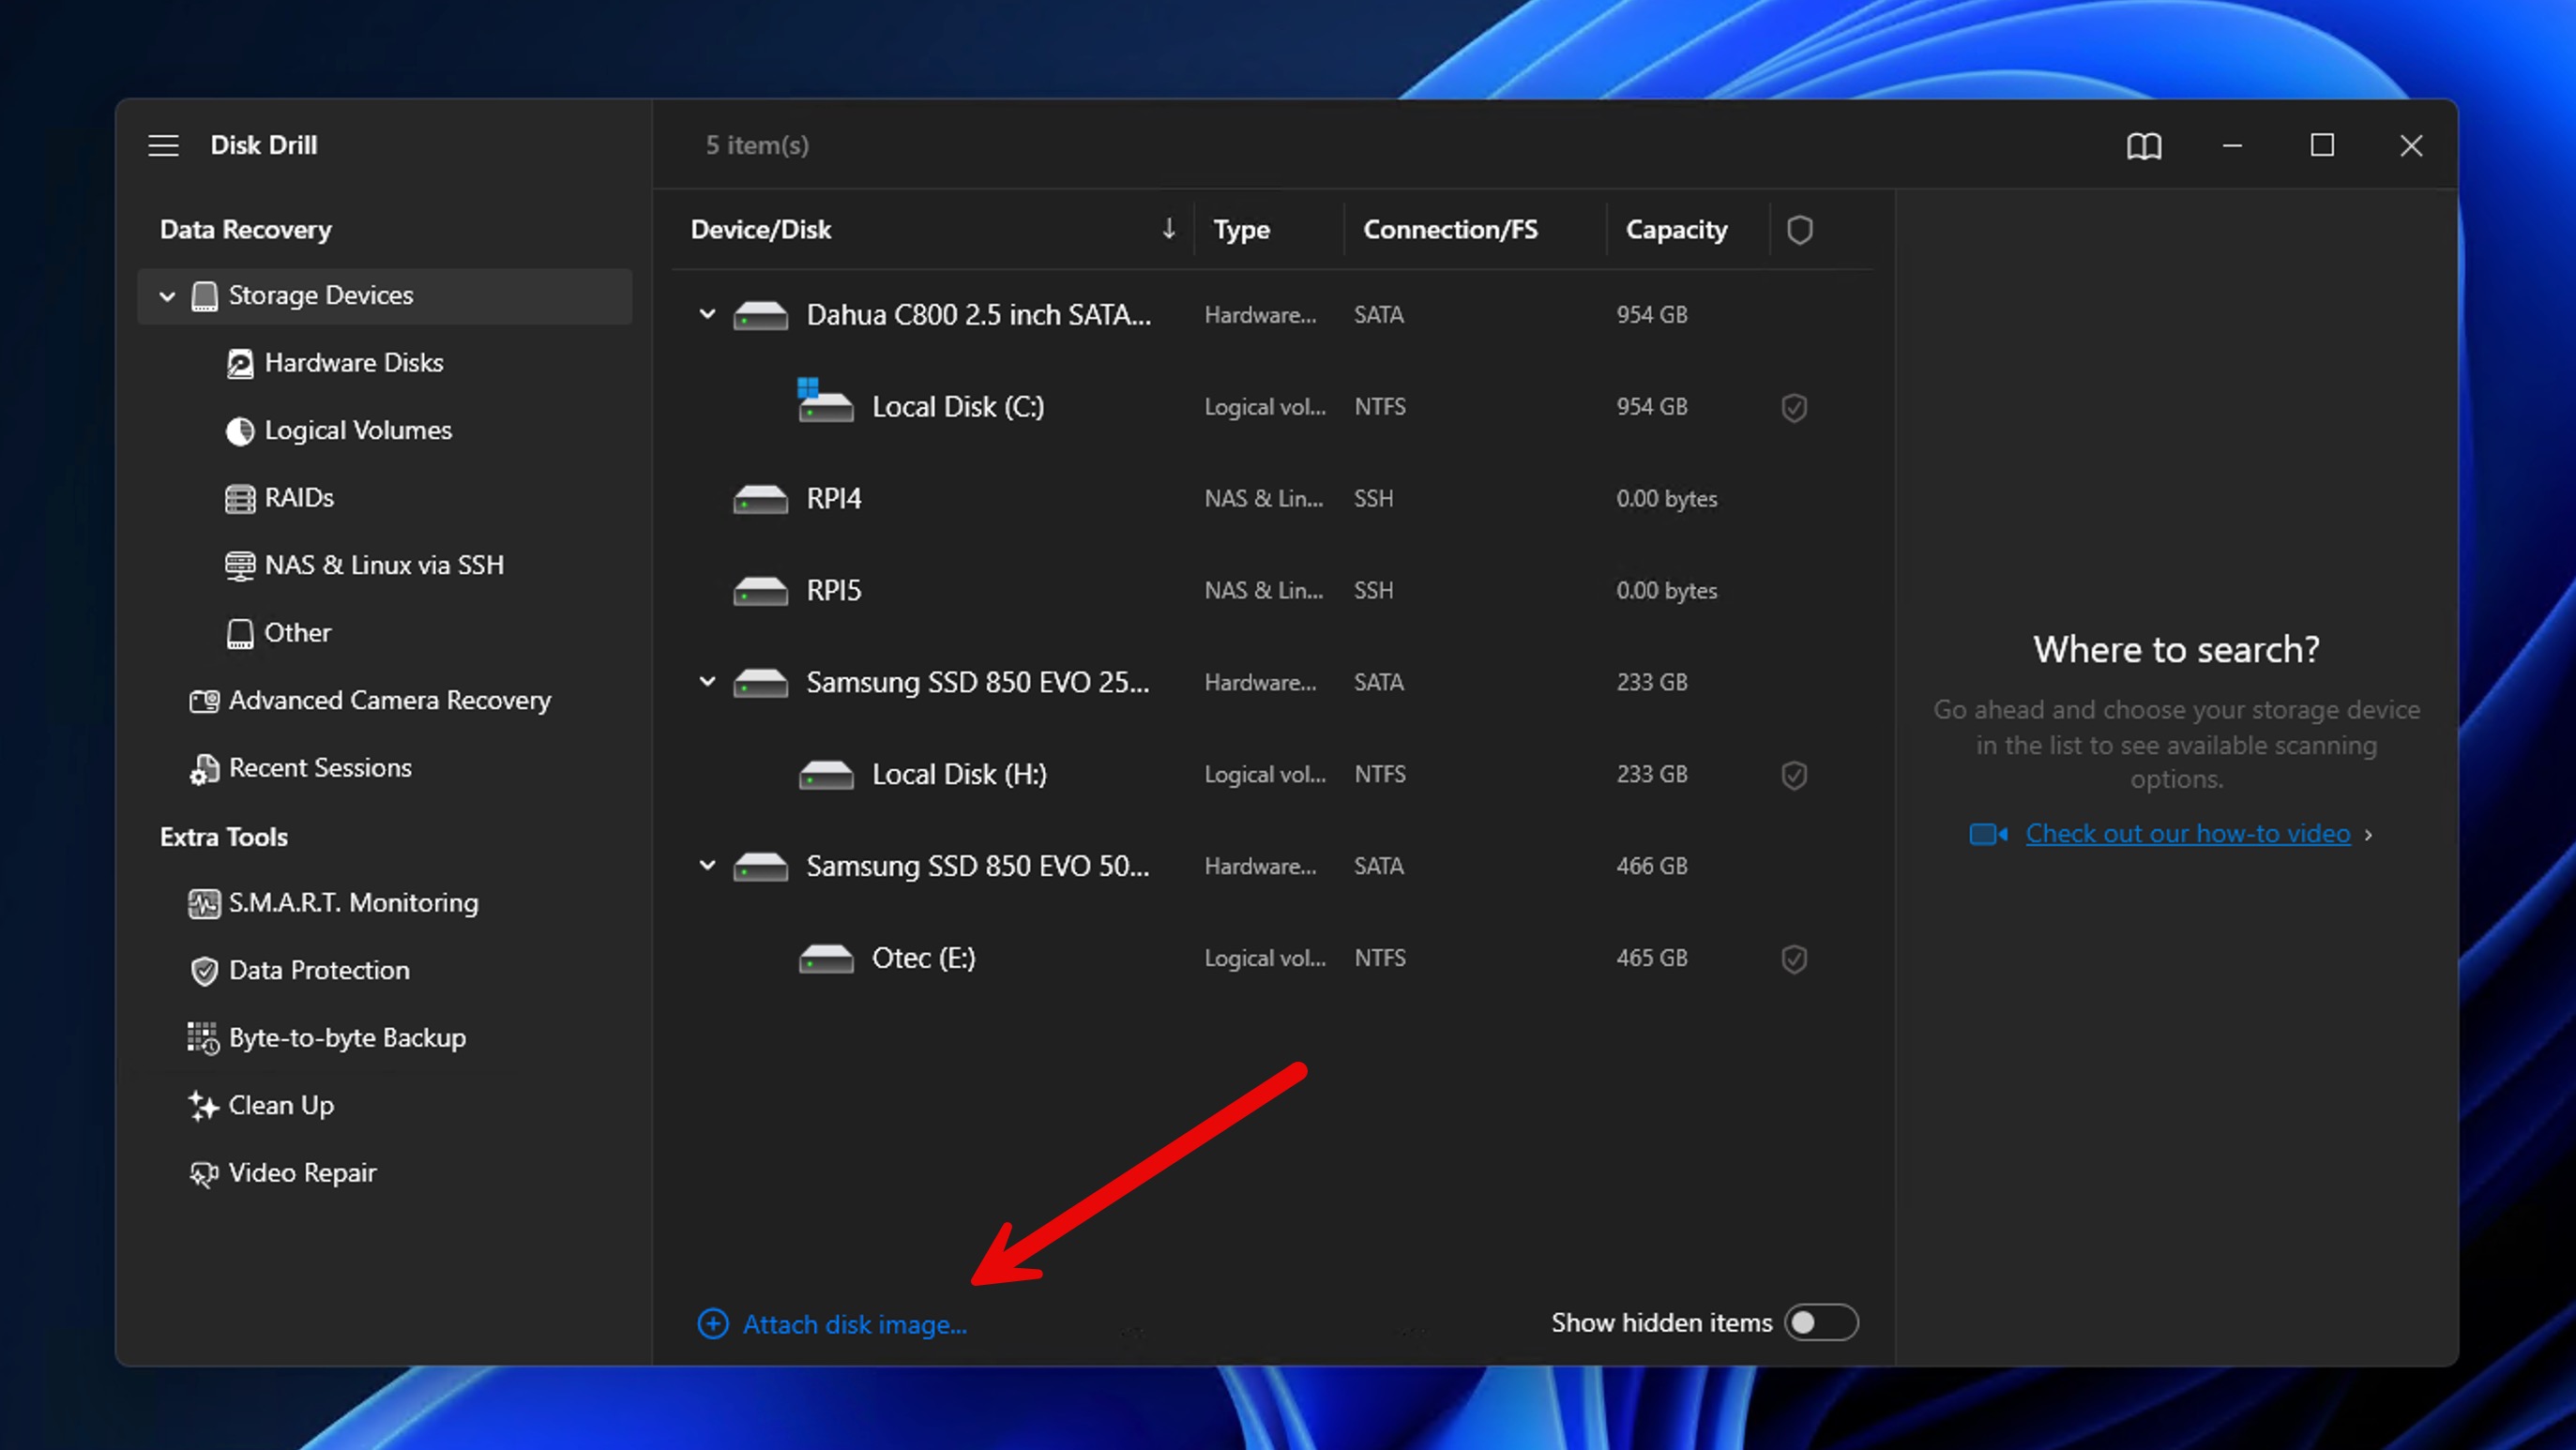2576x1450 pixels.
Task: Click the video camera icon by how-to link
Action: click(x=1988, y=834)
